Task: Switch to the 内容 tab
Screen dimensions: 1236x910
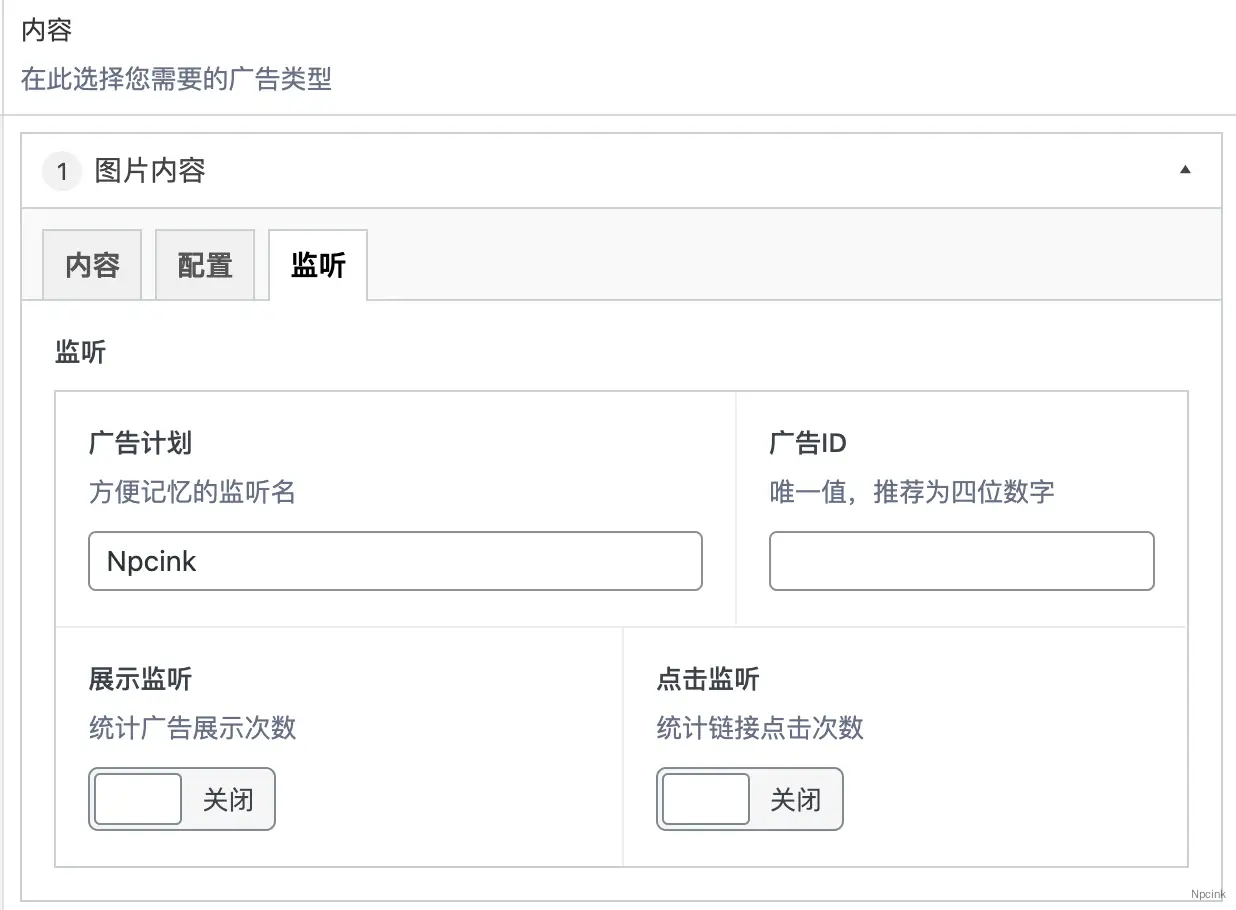Action: tap(92, 265)
